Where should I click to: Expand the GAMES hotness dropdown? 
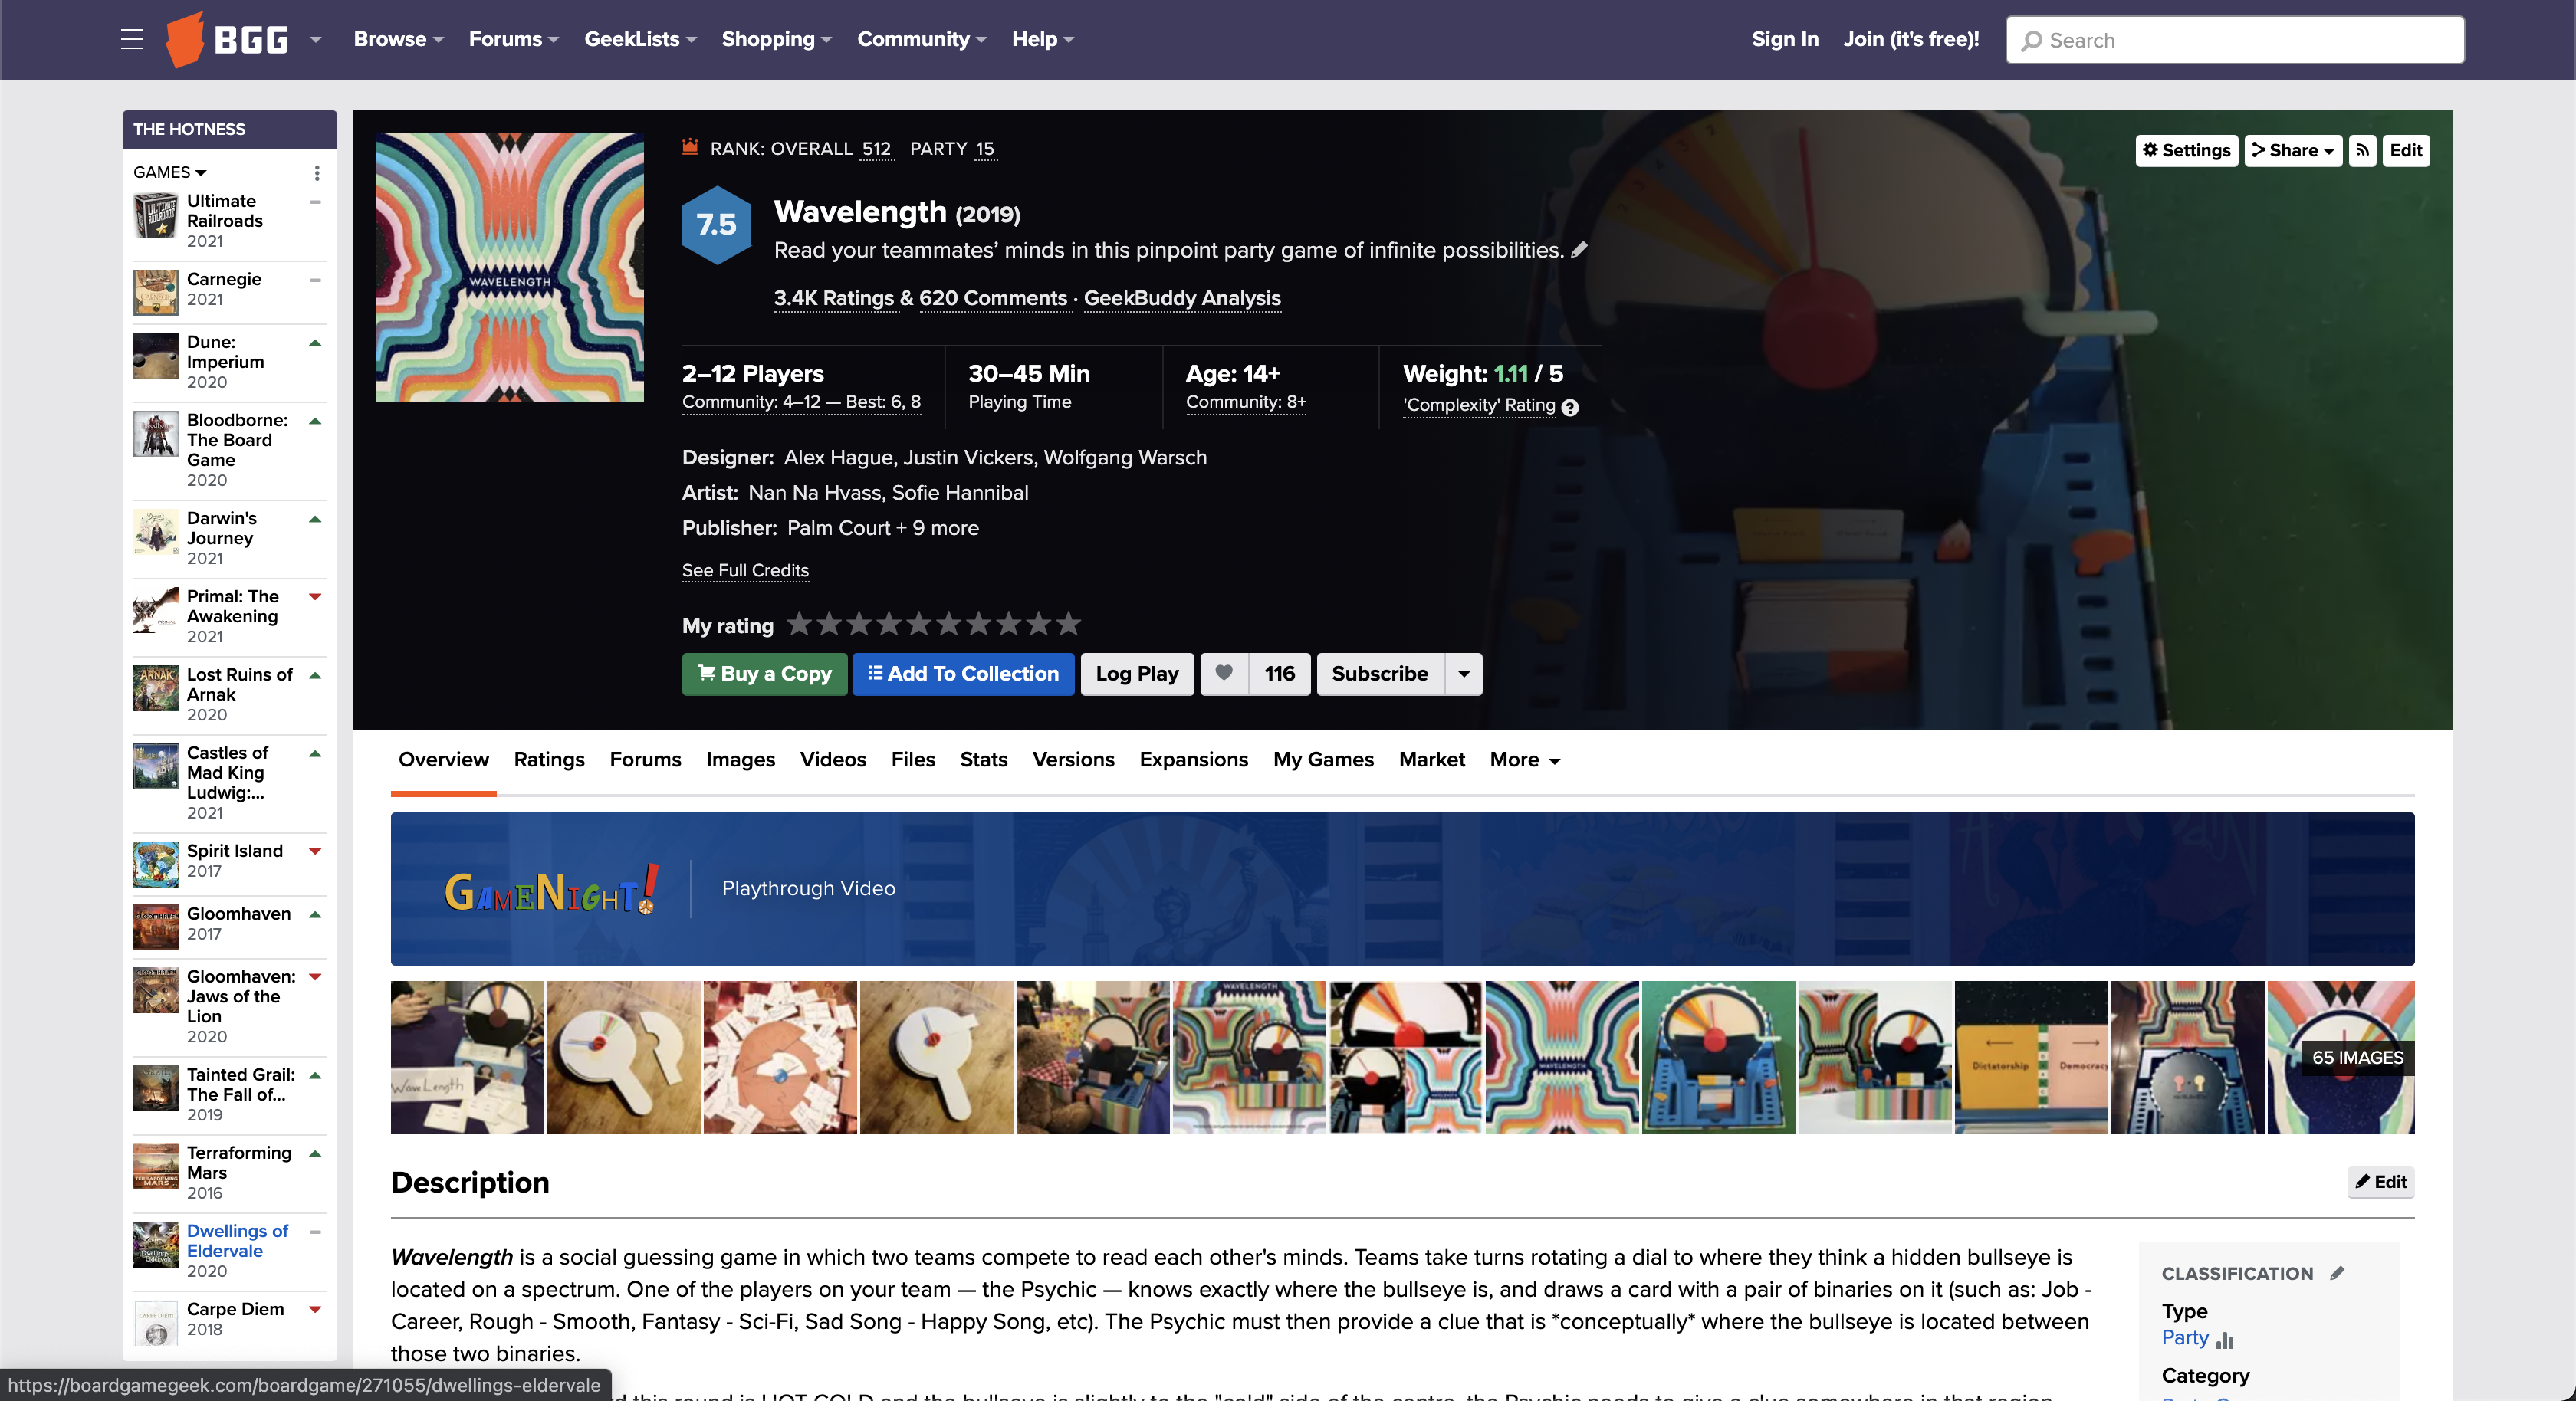tap(169, 172)
